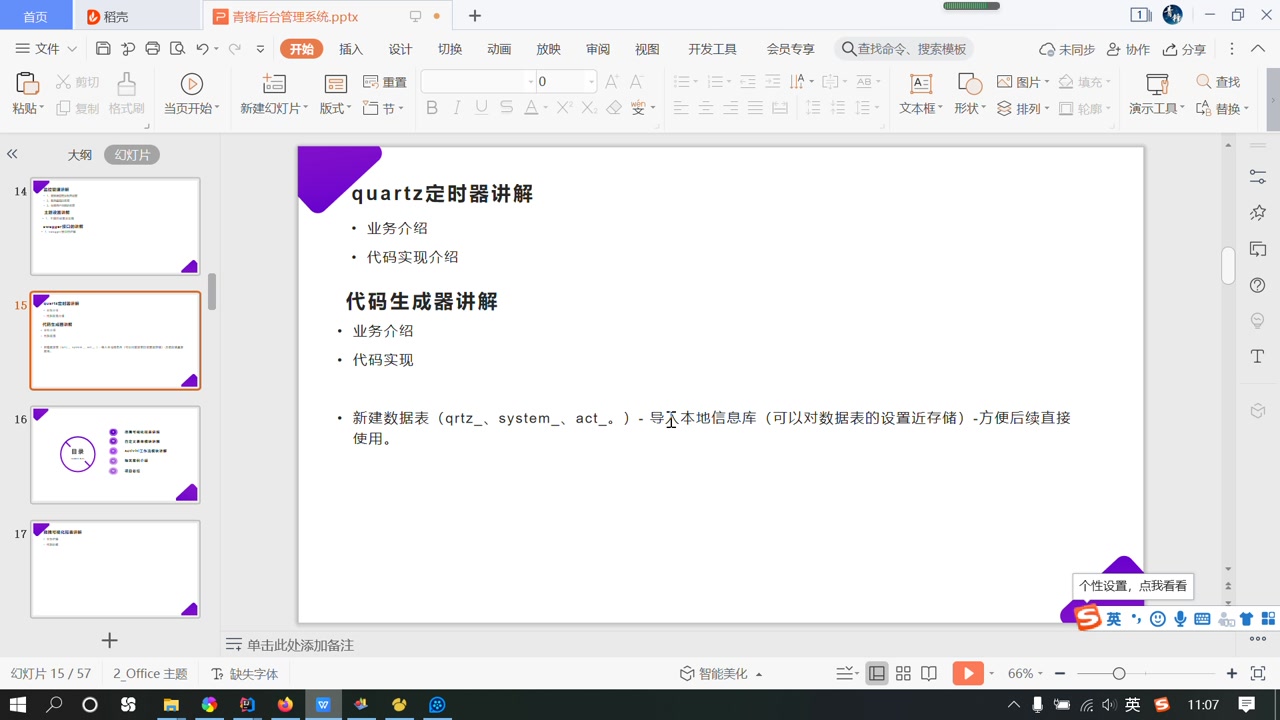
Task: Click the Collaborate (协作) button
Action: tap(1128, 49)
